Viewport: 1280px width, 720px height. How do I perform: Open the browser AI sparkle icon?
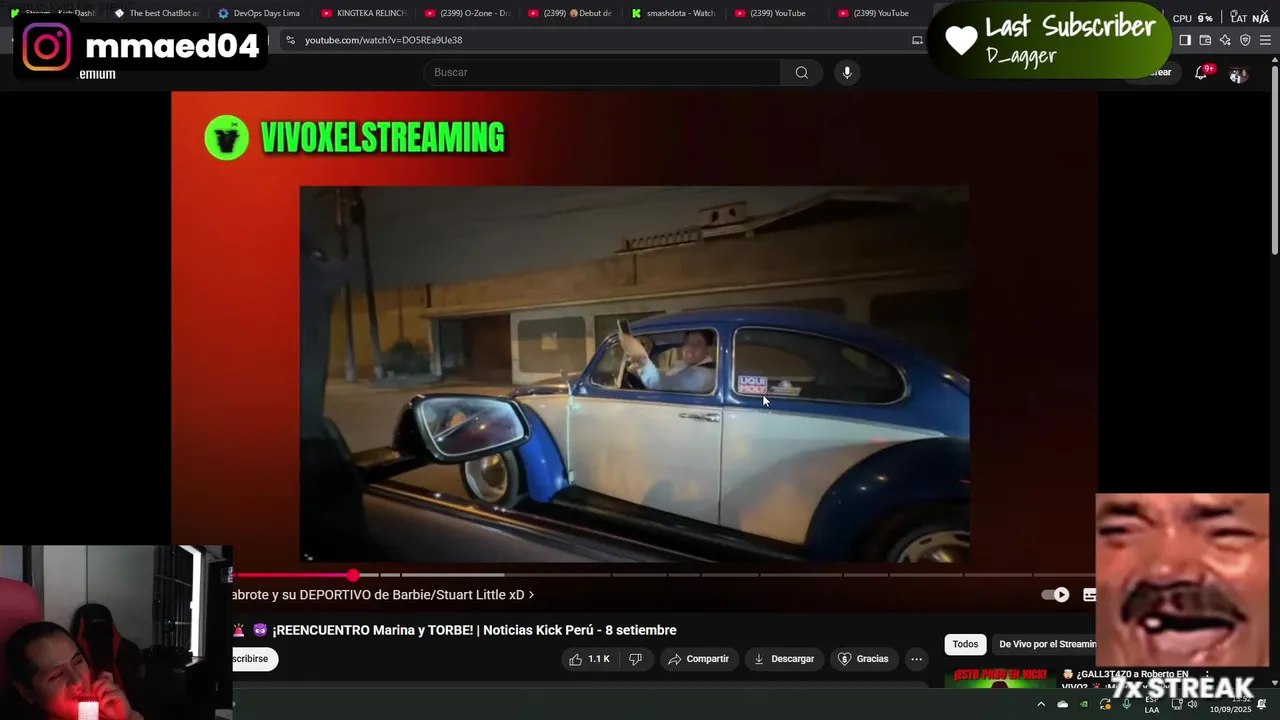(1225, 40)
